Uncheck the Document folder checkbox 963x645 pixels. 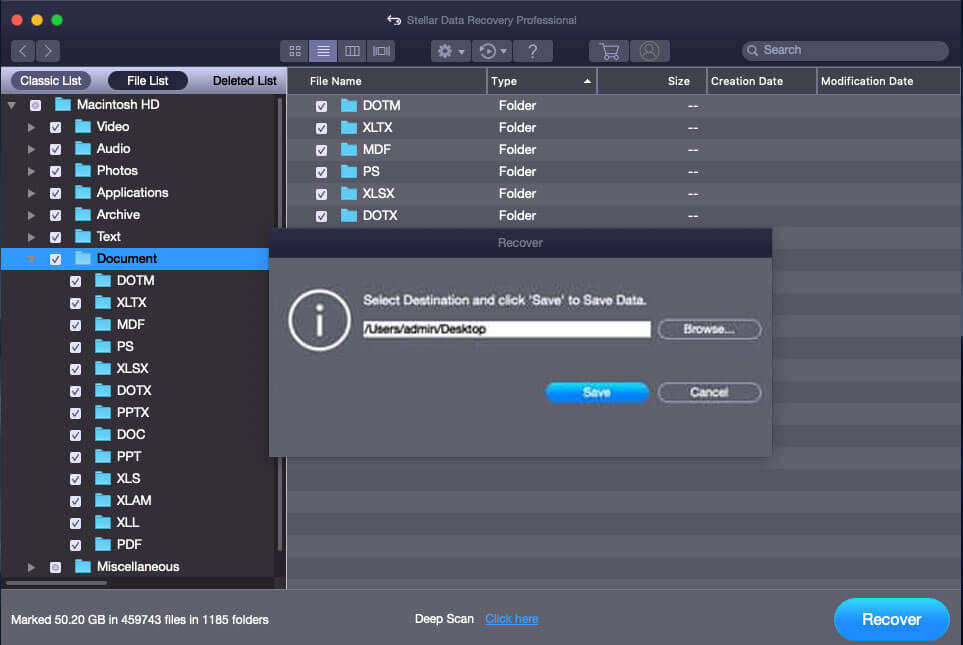click(55, 259)
